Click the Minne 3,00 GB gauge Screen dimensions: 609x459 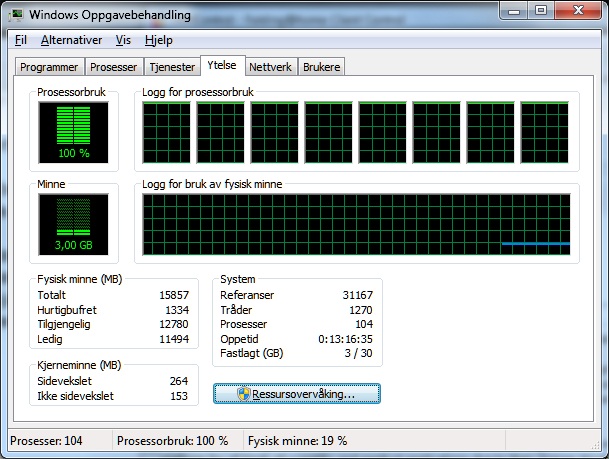pyautogui.click(x=73, y=224)
